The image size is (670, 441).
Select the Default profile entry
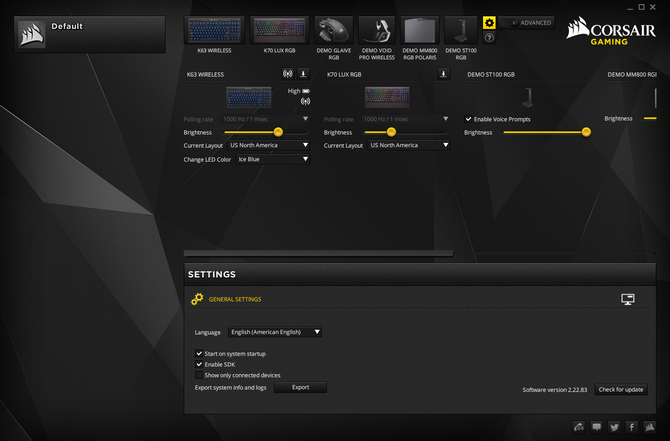tap(90, 34)
